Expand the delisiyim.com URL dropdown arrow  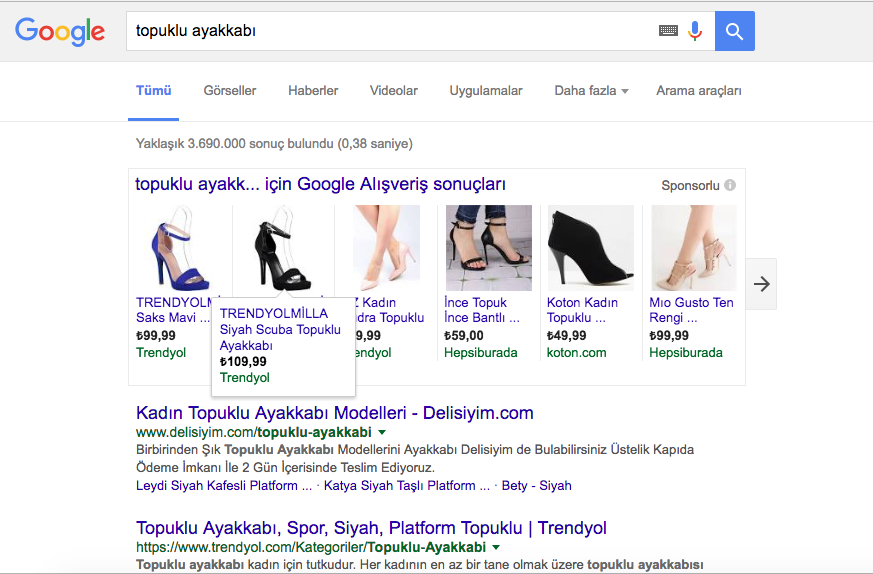coord(382,432)
